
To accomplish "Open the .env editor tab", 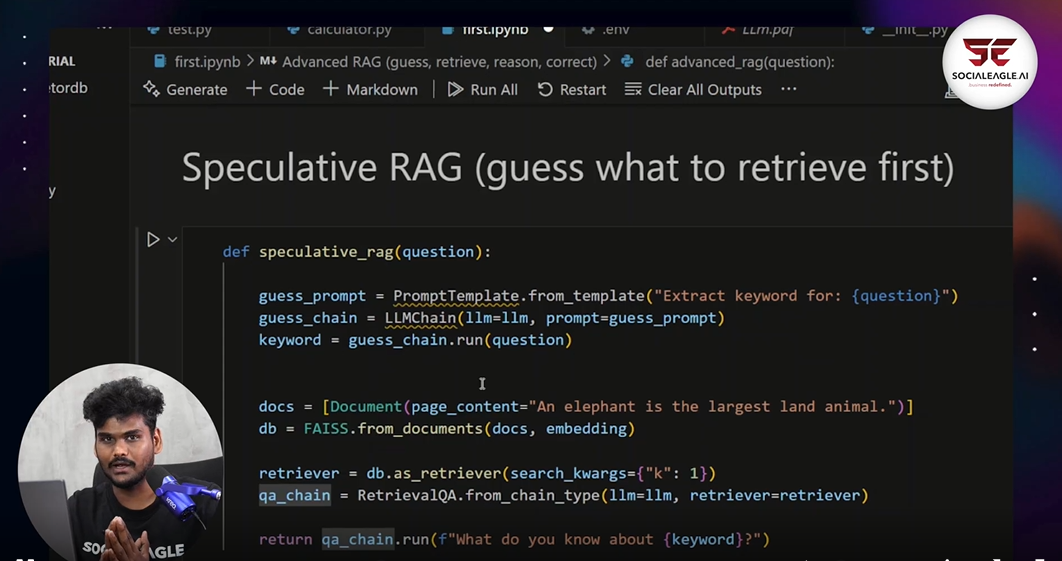I will point(614,30).
